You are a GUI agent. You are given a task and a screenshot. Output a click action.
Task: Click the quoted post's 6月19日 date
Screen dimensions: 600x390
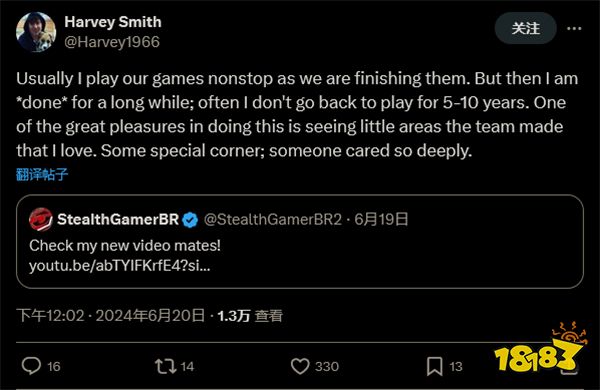click(x=381, y=219)
